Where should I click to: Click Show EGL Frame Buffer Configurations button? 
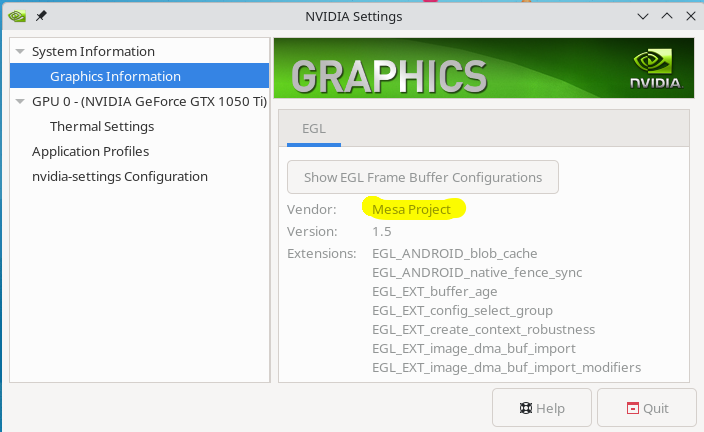tap(423, 177)
